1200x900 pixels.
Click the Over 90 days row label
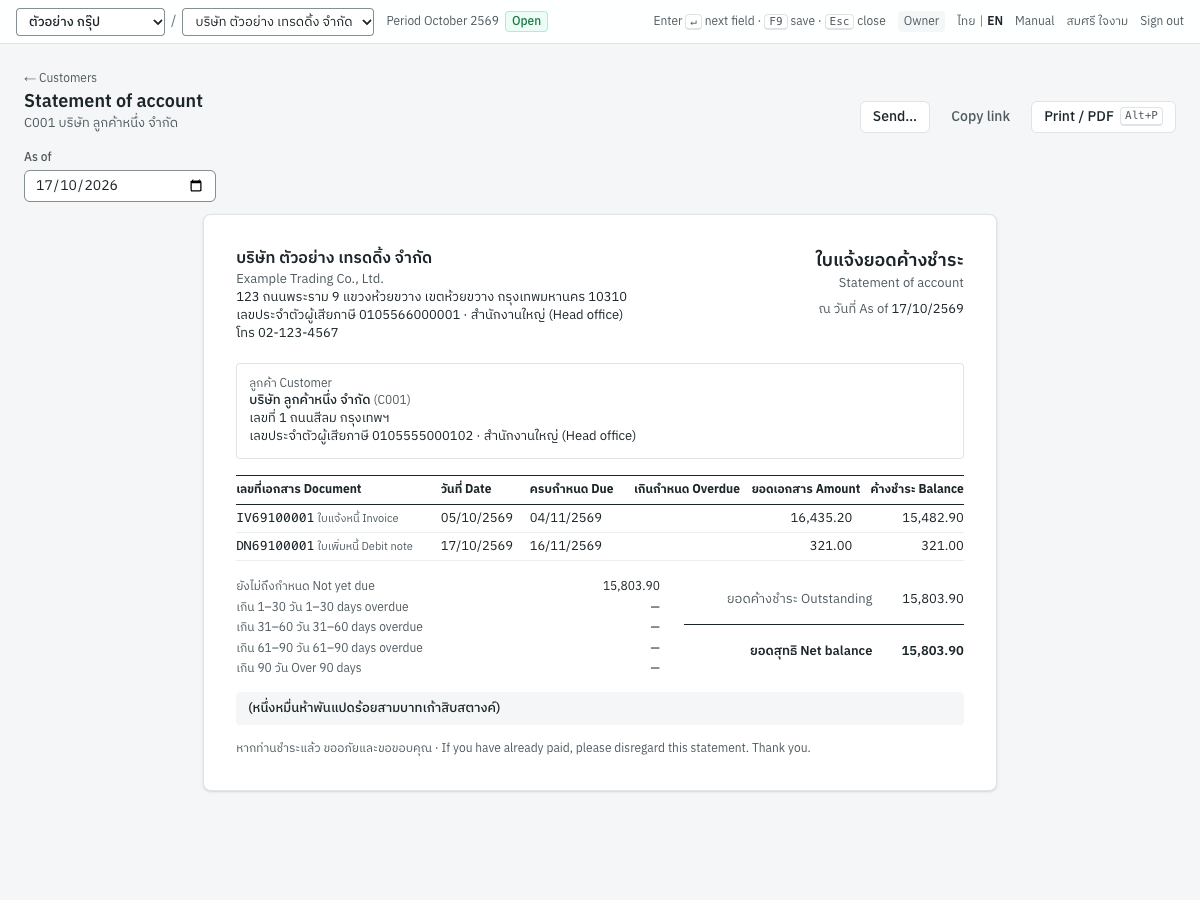coord(299,668)
